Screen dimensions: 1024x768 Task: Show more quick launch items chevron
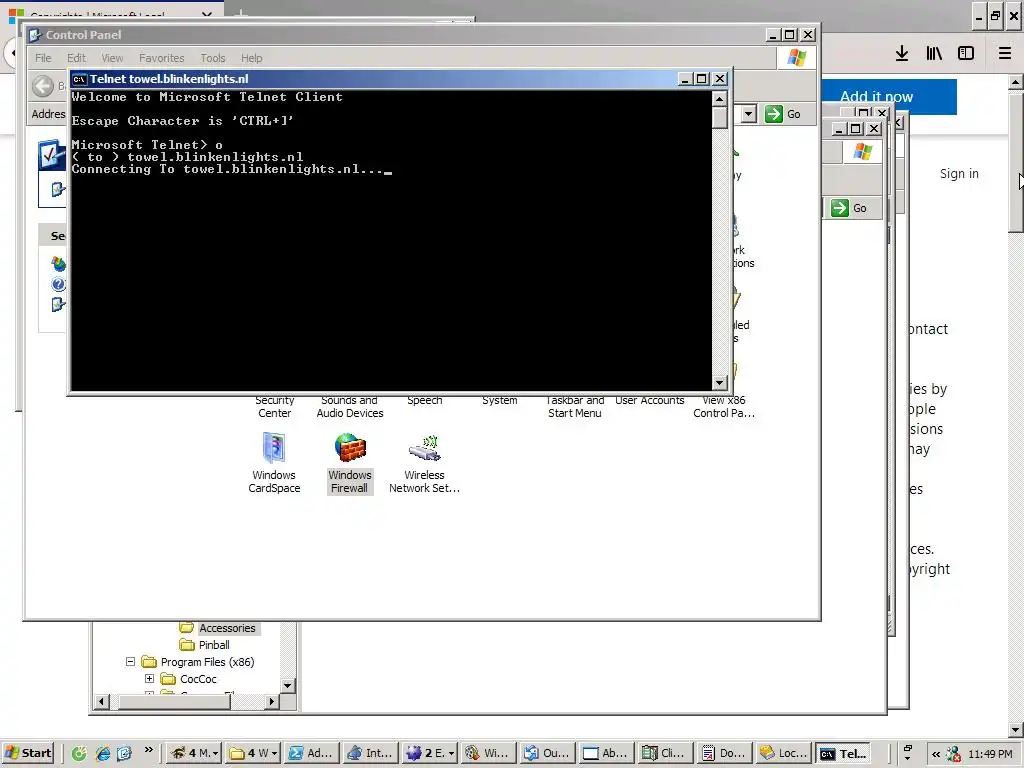tap(149, 750)
